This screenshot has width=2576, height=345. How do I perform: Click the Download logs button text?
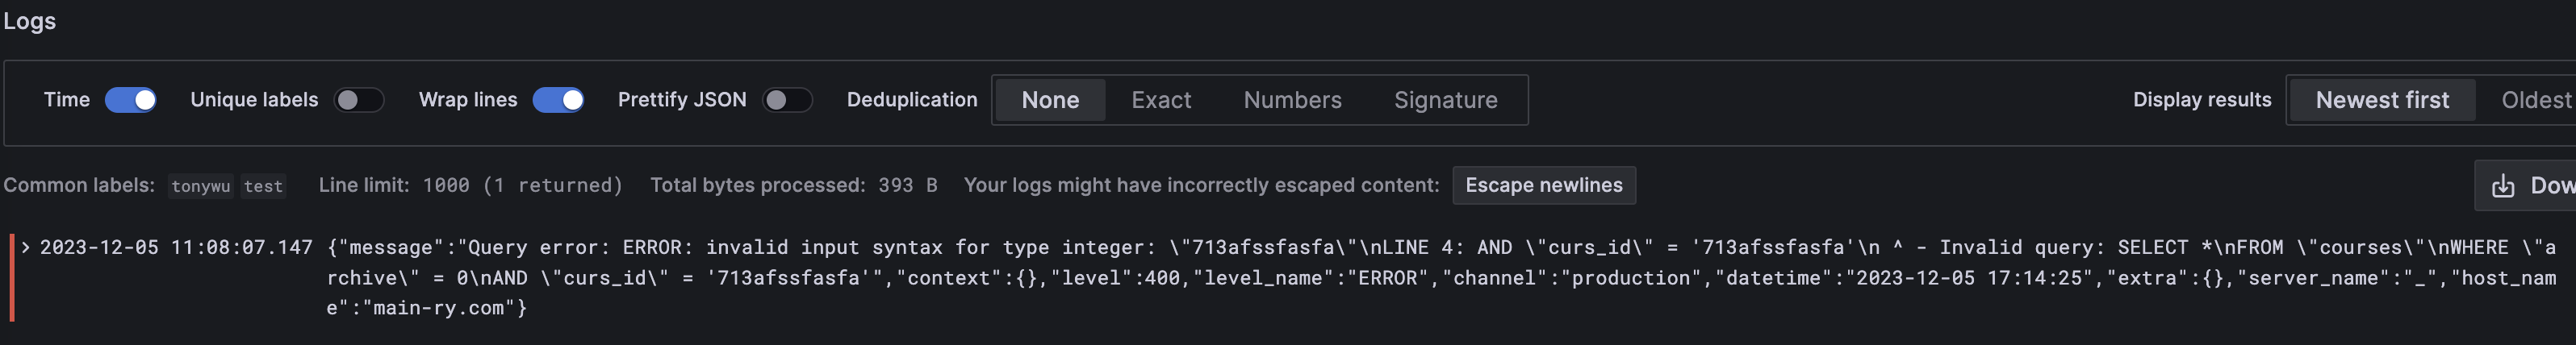[x=2552, y=186]
